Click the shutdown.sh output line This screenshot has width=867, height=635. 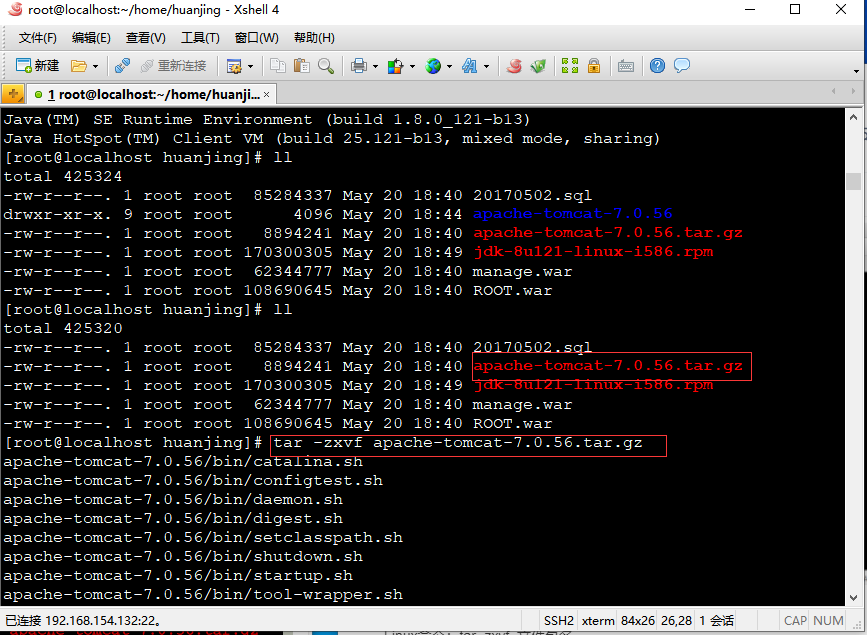[183, 557]
